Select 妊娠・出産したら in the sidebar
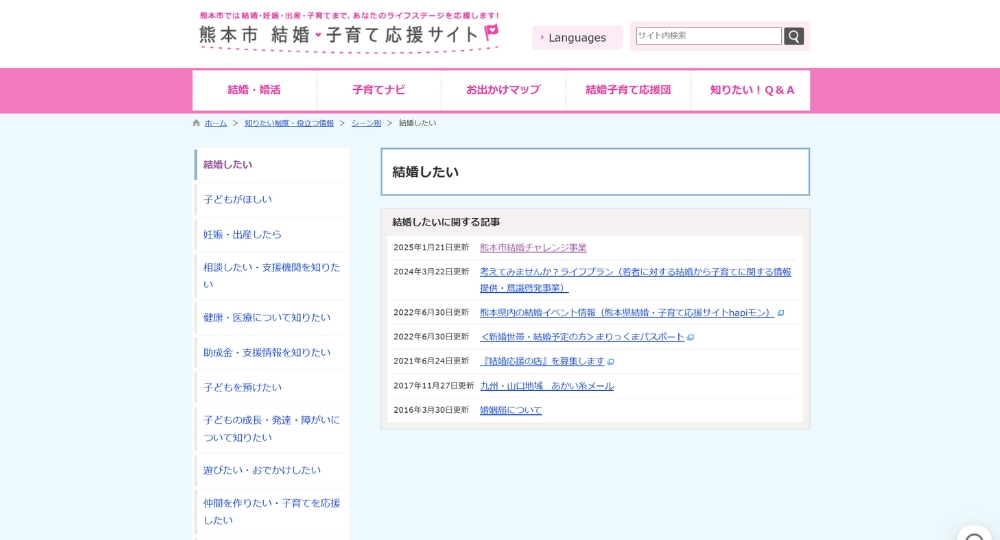This screenshot has height=540, width=1000. [x=272, y=235]
